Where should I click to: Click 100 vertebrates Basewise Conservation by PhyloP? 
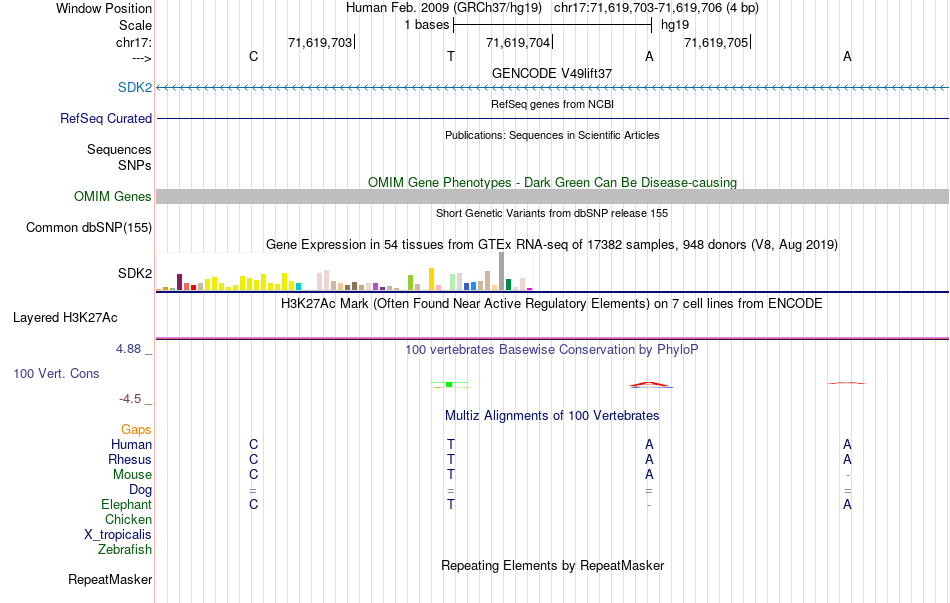pyautogui.click(x=552, y=350)
